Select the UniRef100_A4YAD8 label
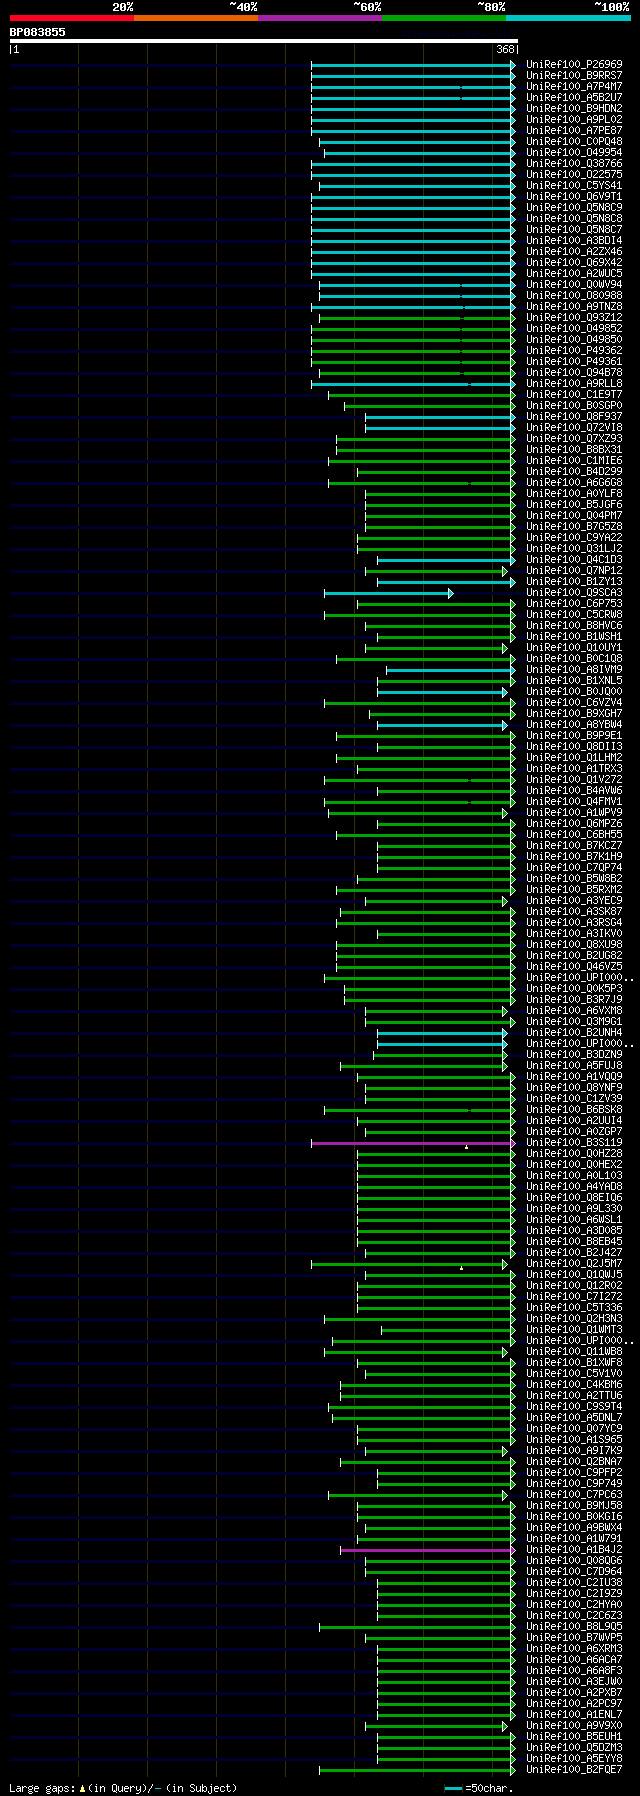This screenshot has height=1796, width=640. pyautogui.click(x=574, y=1187)
